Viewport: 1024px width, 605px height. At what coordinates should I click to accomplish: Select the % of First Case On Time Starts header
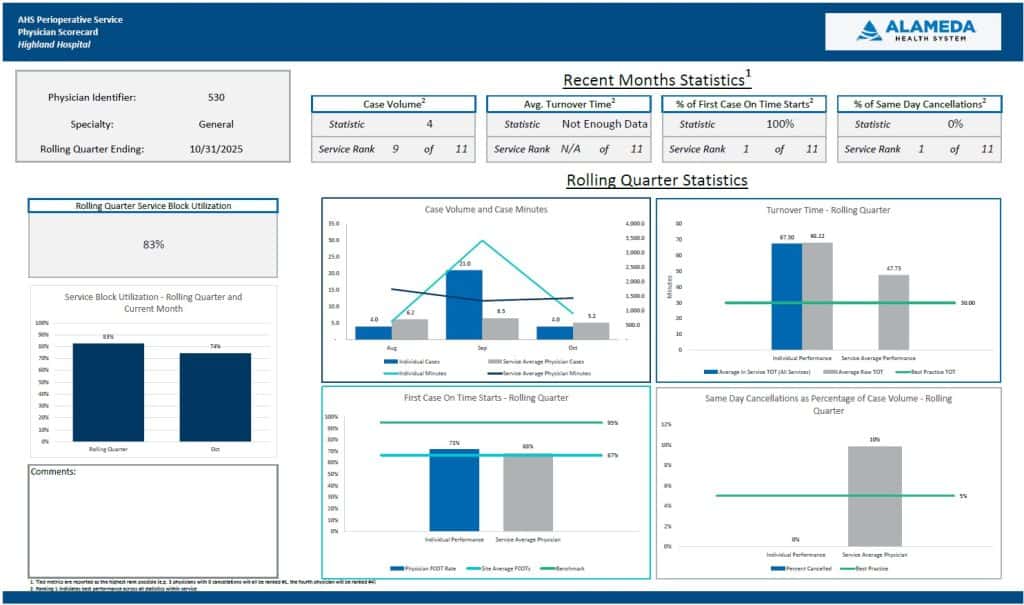pyautogui.click(x=745, y=104)
